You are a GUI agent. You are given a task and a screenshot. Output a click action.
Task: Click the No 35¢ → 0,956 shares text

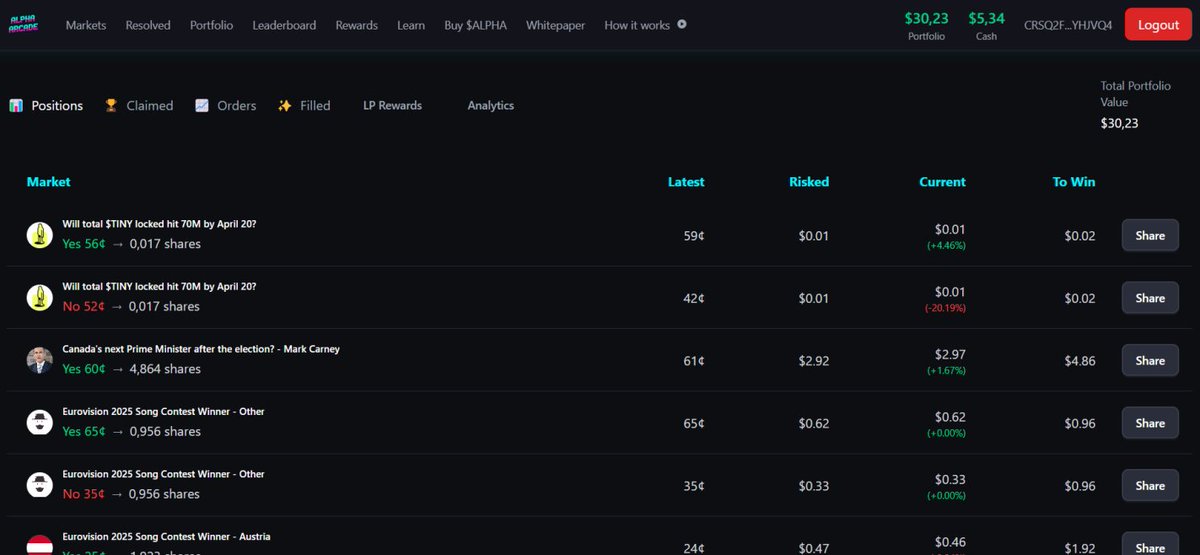click(x=131, y=494)
